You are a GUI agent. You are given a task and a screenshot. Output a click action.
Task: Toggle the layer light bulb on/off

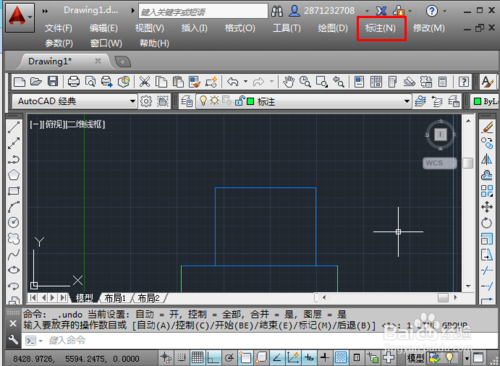tap(203, 100)
